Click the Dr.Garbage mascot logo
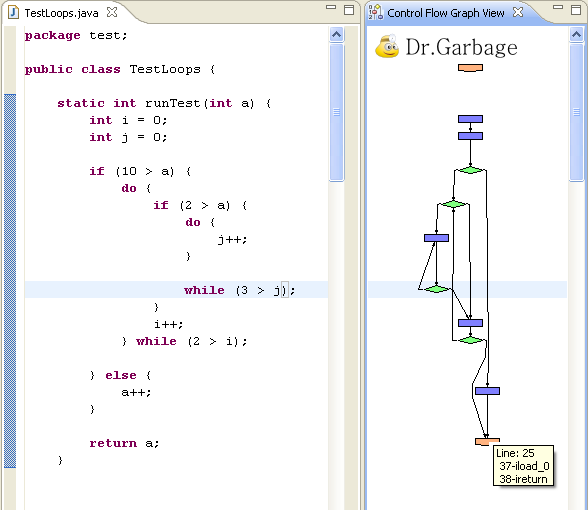 click(x=387, y=47)
